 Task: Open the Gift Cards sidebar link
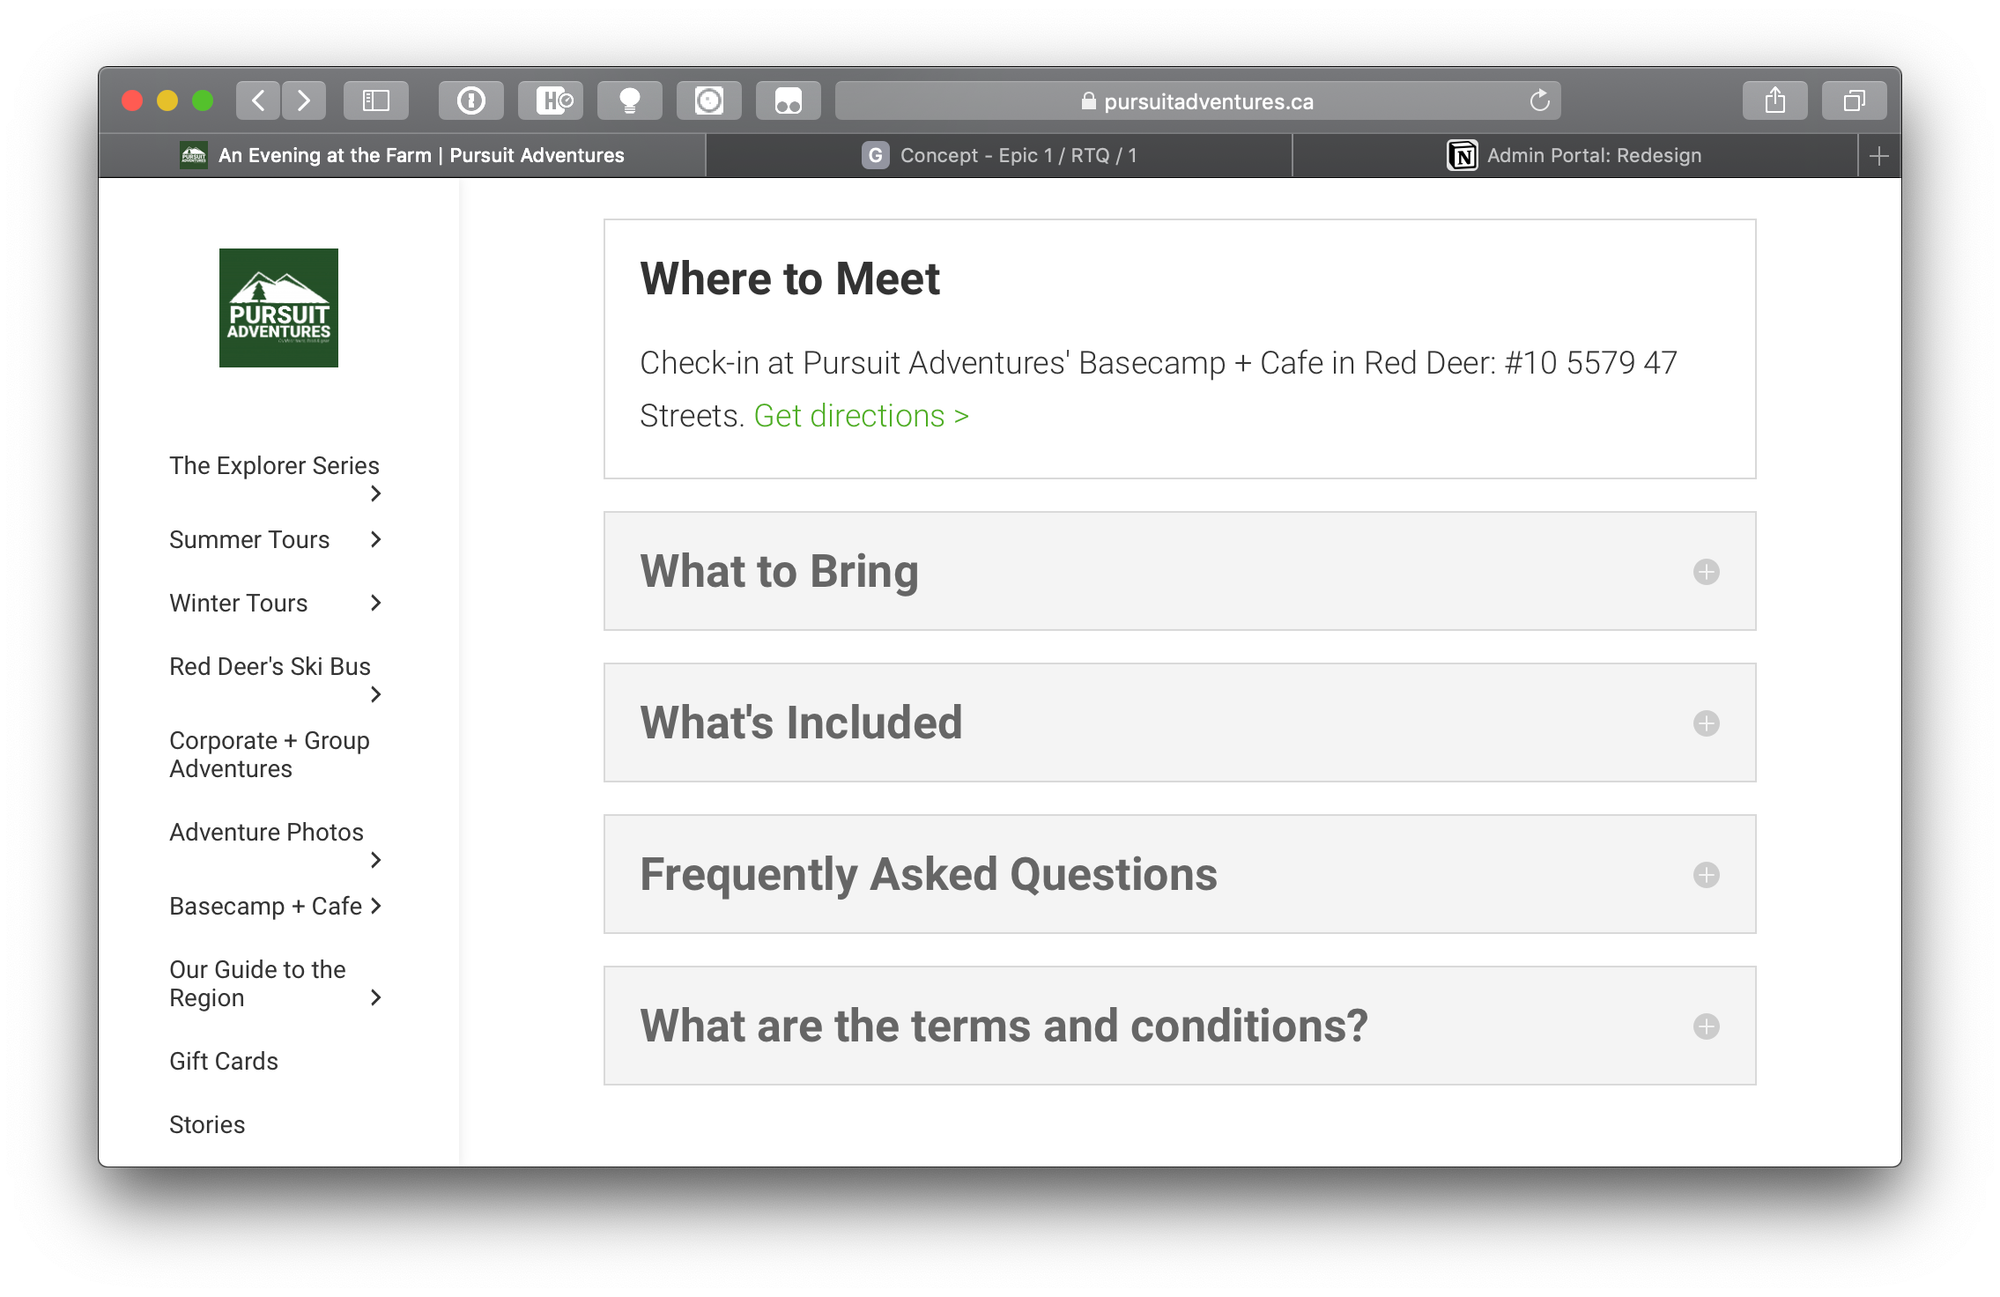click(x=224, y=1061)
